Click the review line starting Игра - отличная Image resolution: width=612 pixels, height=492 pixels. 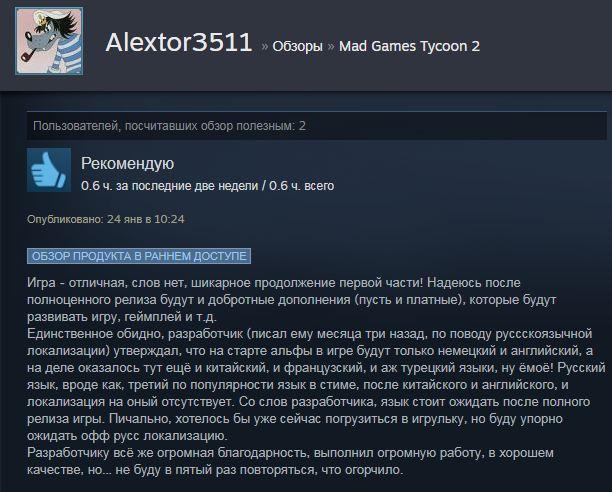point(274,282)
